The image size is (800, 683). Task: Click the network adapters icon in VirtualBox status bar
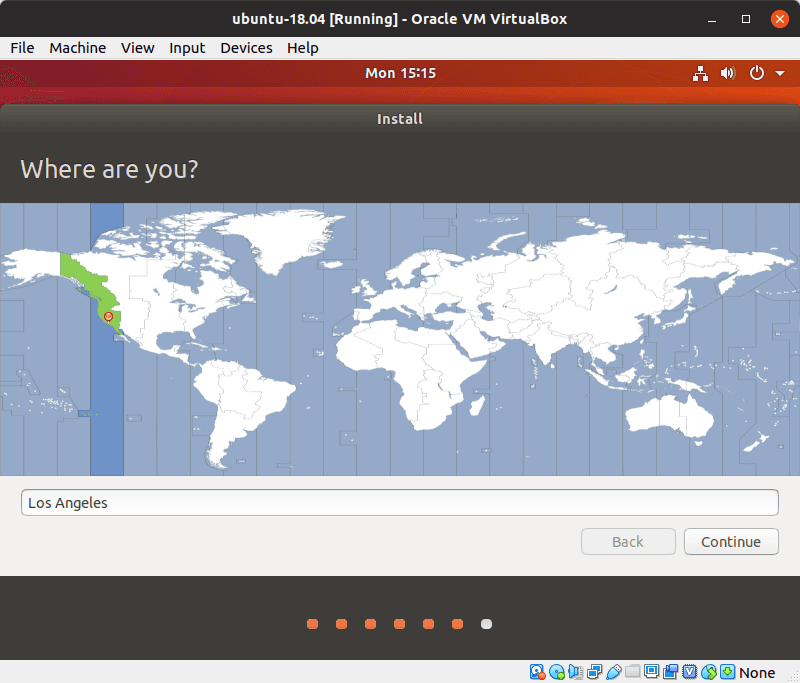coord(594,672)
